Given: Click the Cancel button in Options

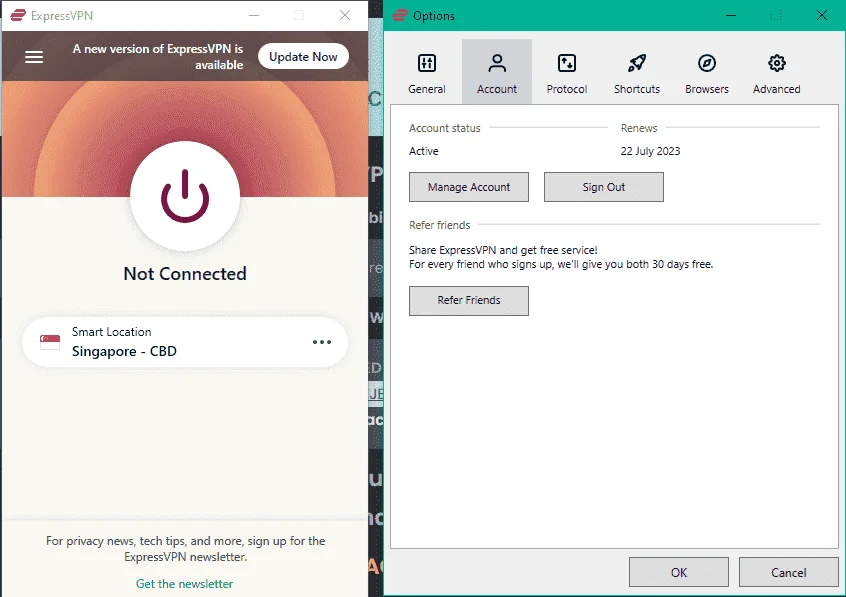Looking at the screenshot, I should [x=788, y=572].
